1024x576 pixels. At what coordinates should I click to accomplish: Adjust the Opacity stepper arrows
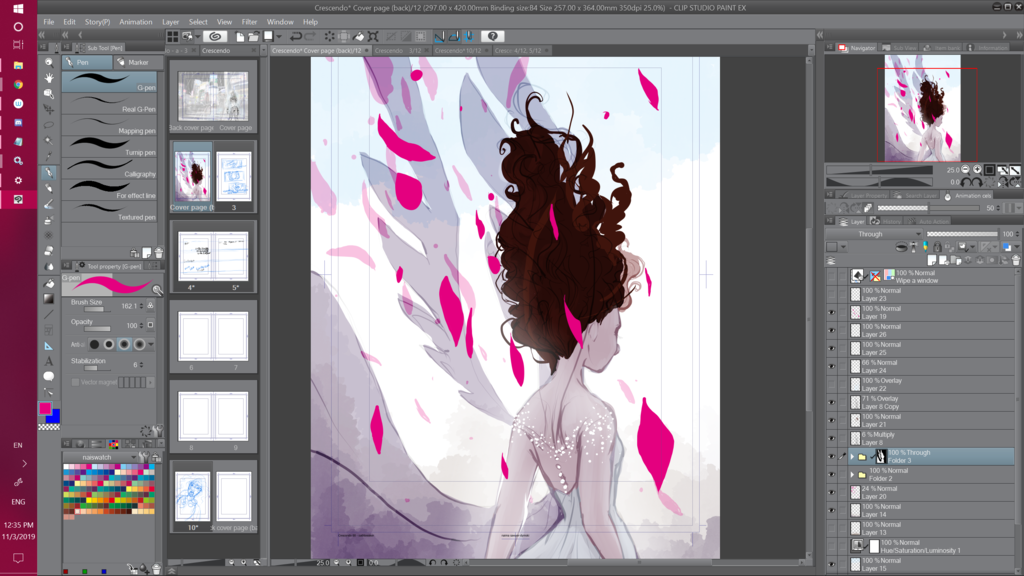[141, 325]
